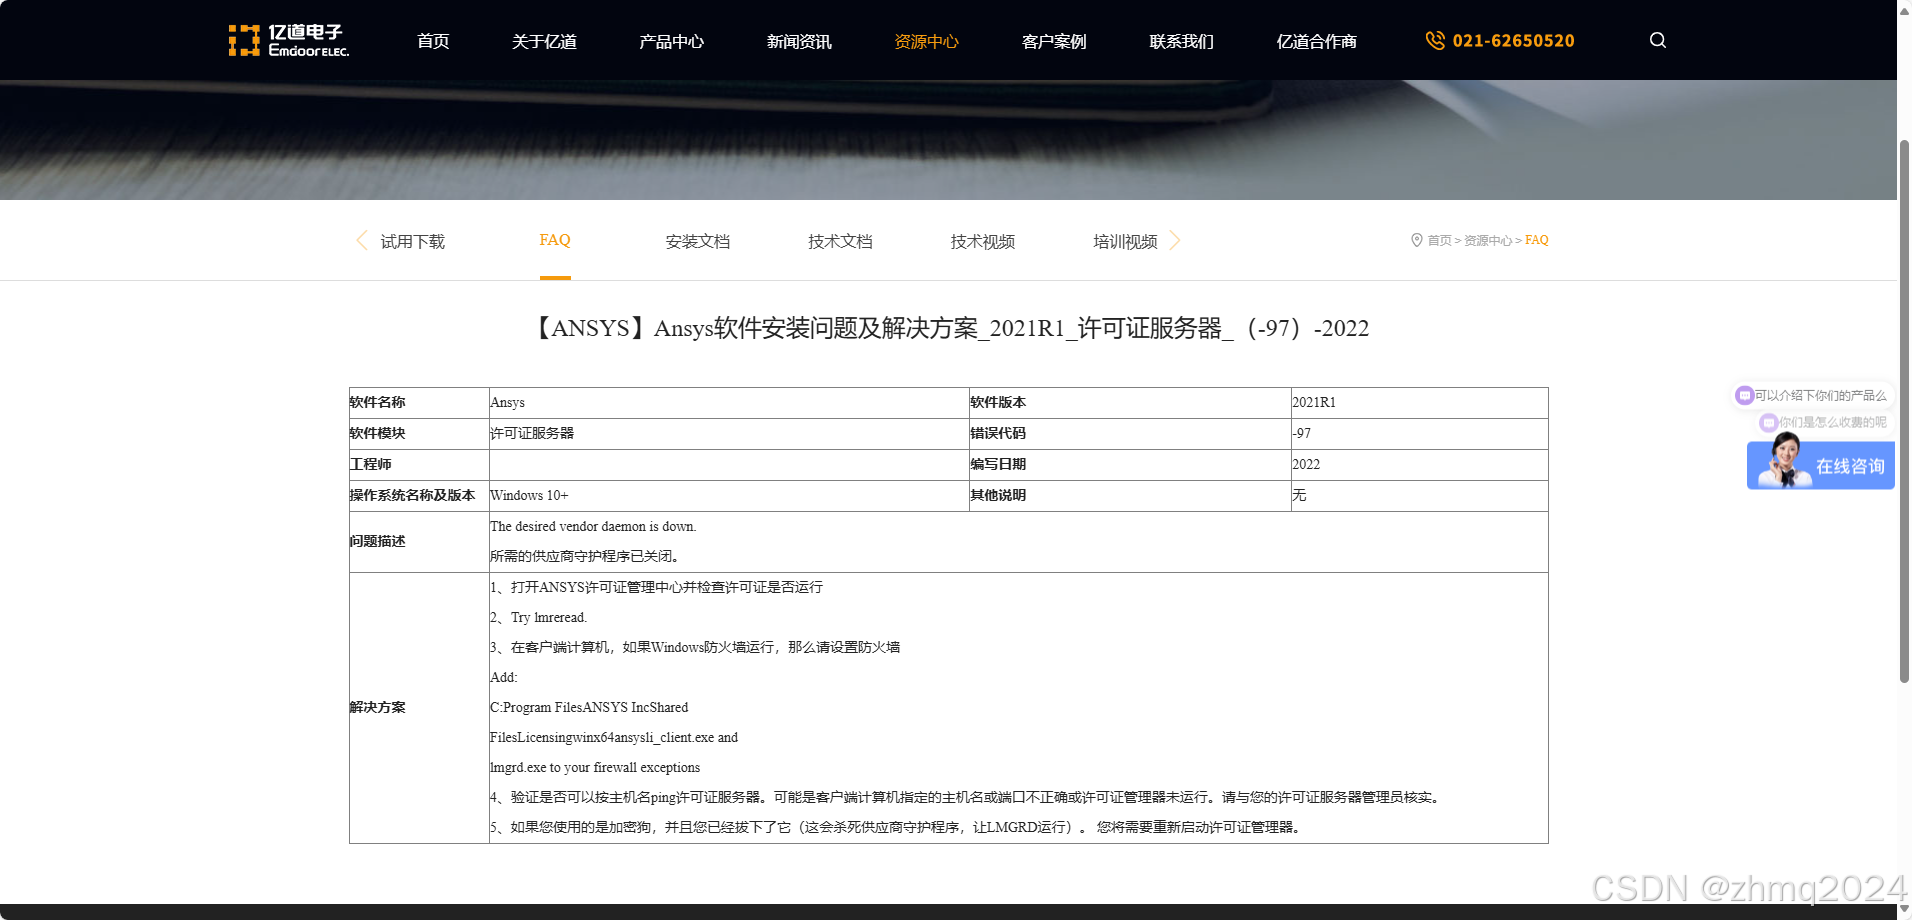This screenshot has height=920, width=1912.
Task: Switch to 技术视频 tab
Action: [x=983, y=241]
